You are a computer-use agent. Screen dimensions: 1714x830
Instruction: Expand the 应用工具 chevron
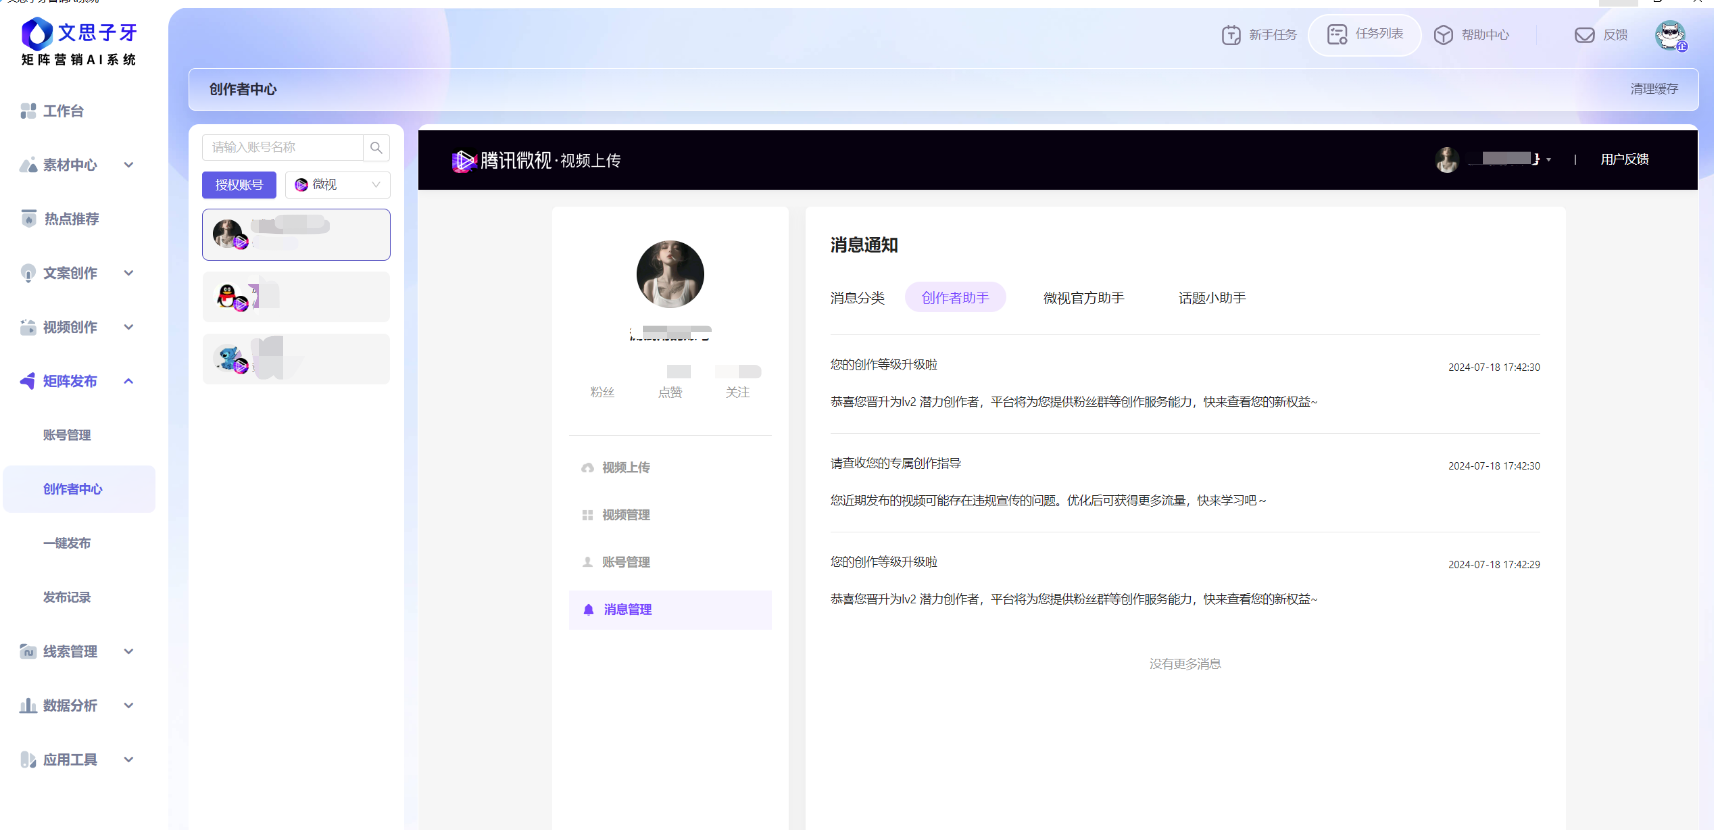(x=129, y=759)
